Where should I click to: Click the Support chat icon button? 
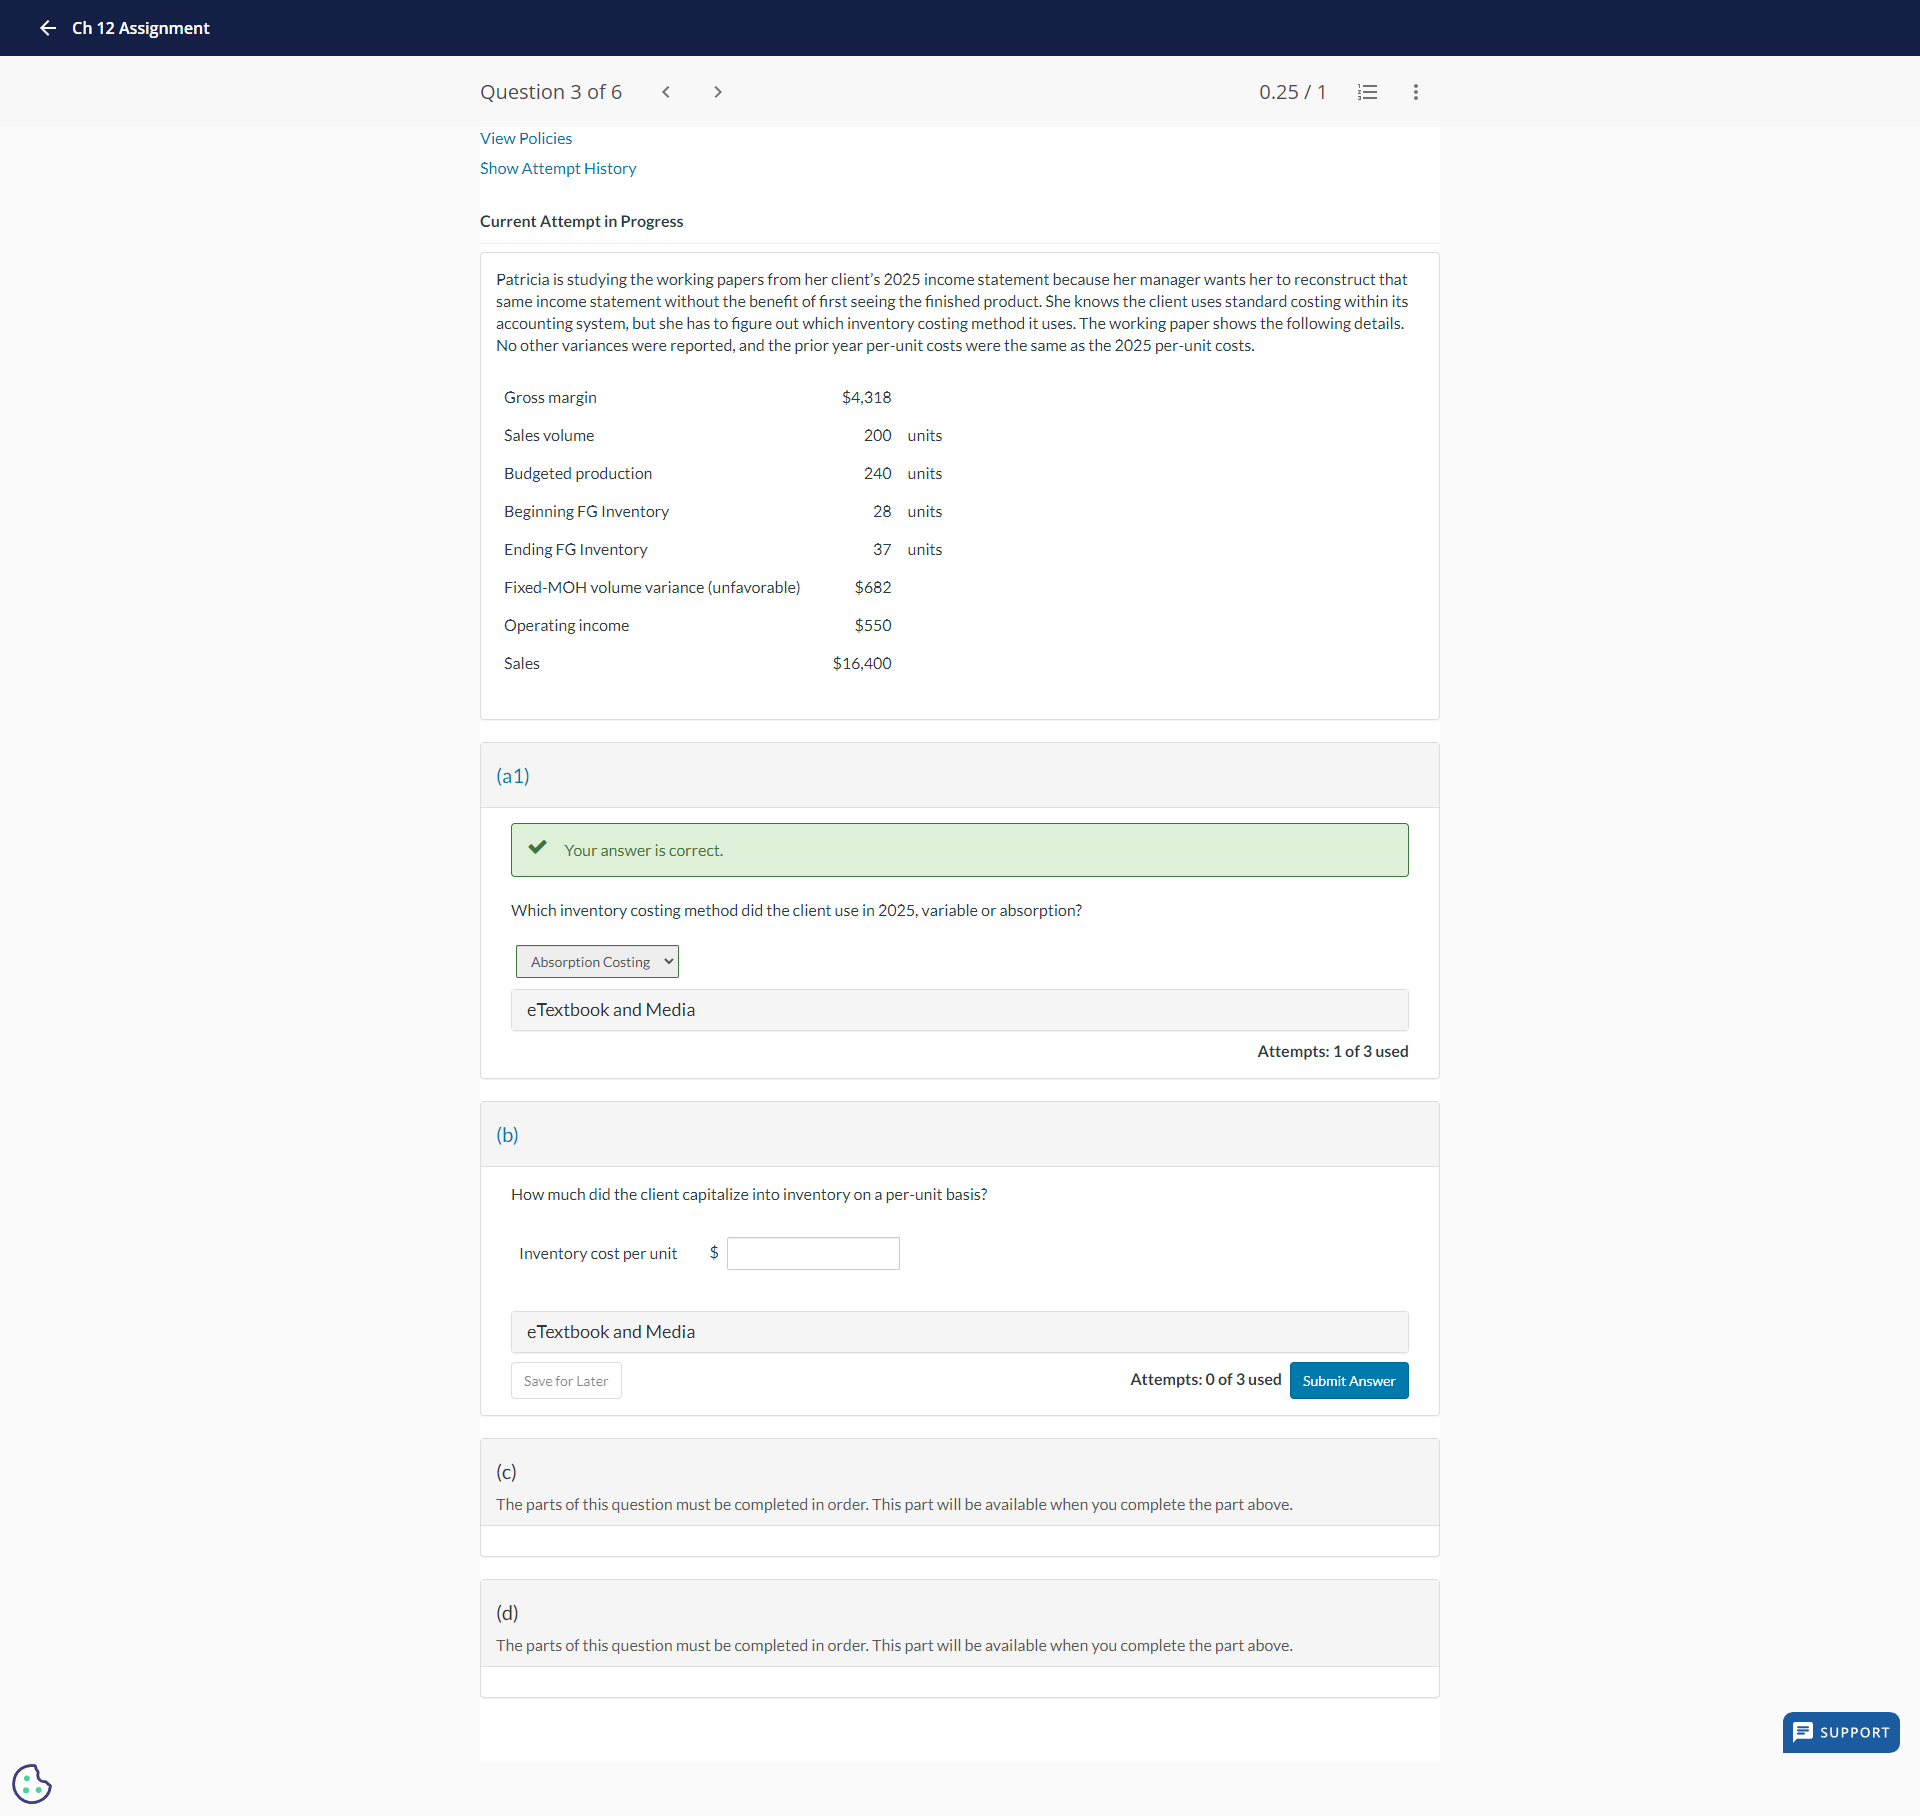tap(1840, 1732)
